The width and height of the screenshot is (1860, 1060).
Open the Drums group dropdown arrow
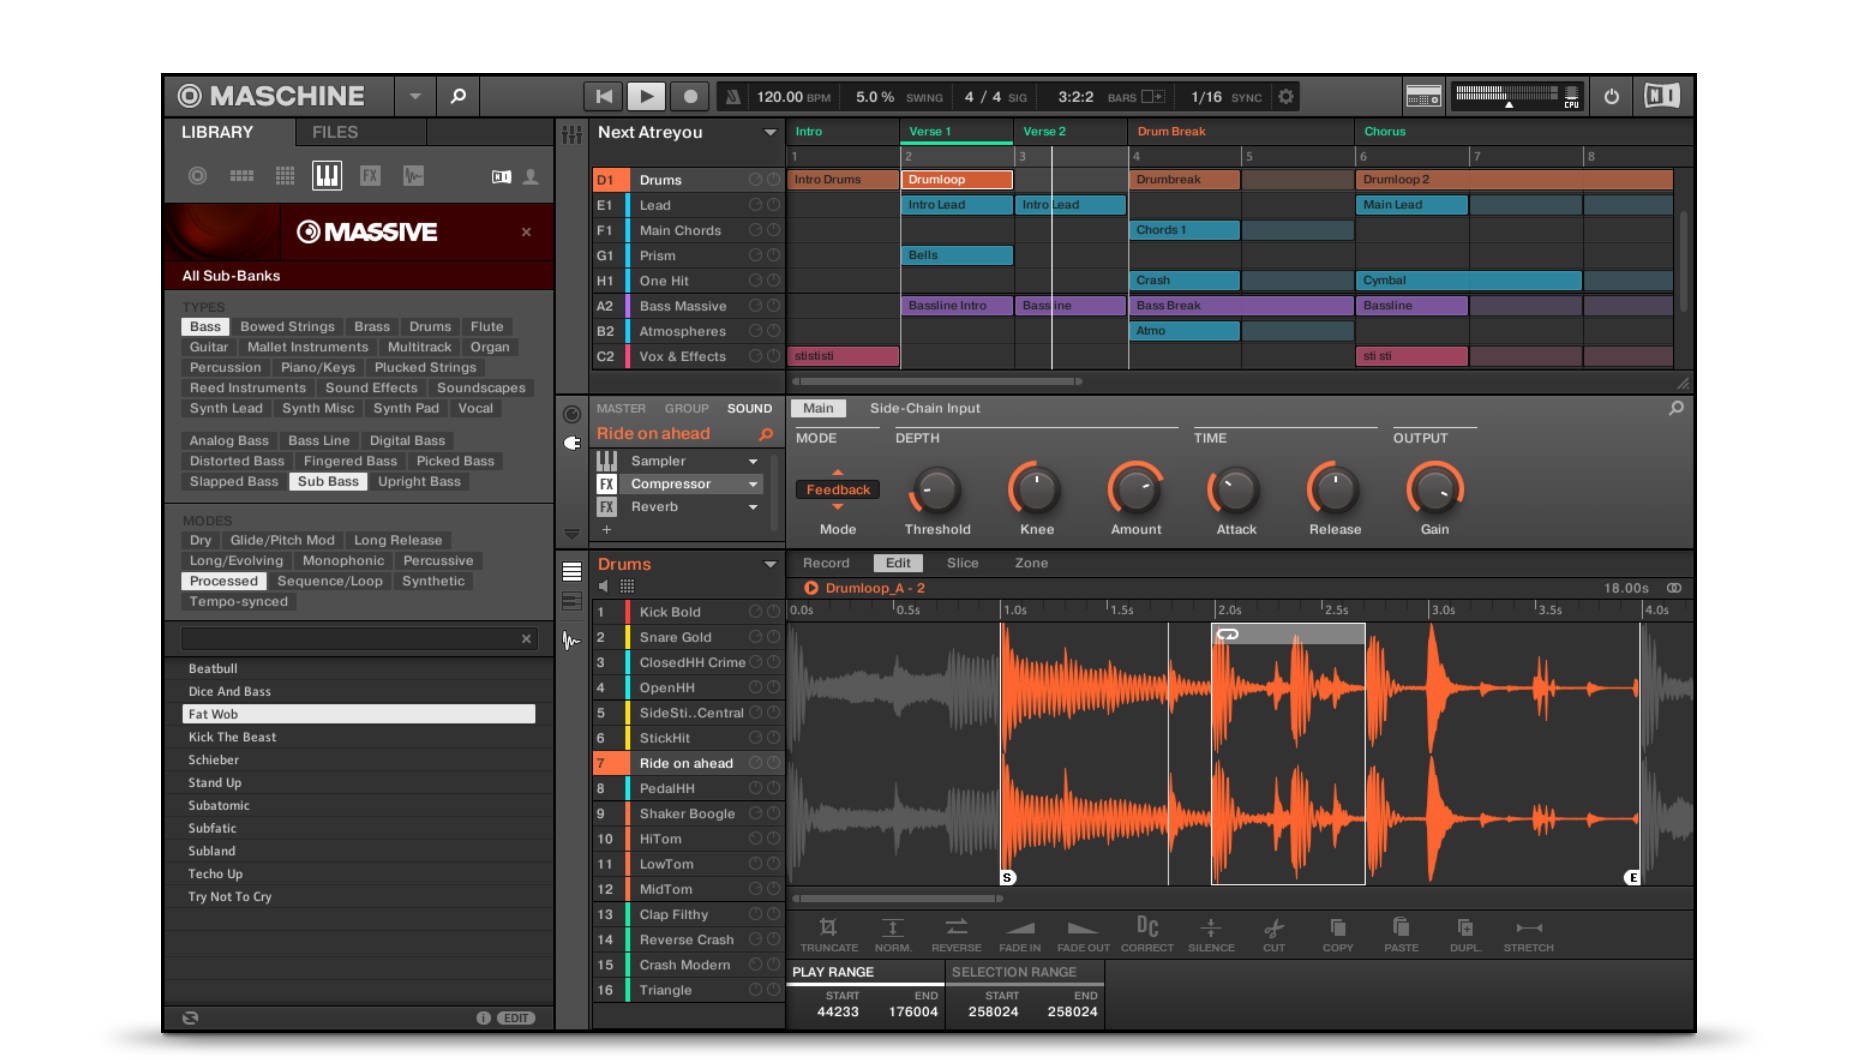(770, 564)
